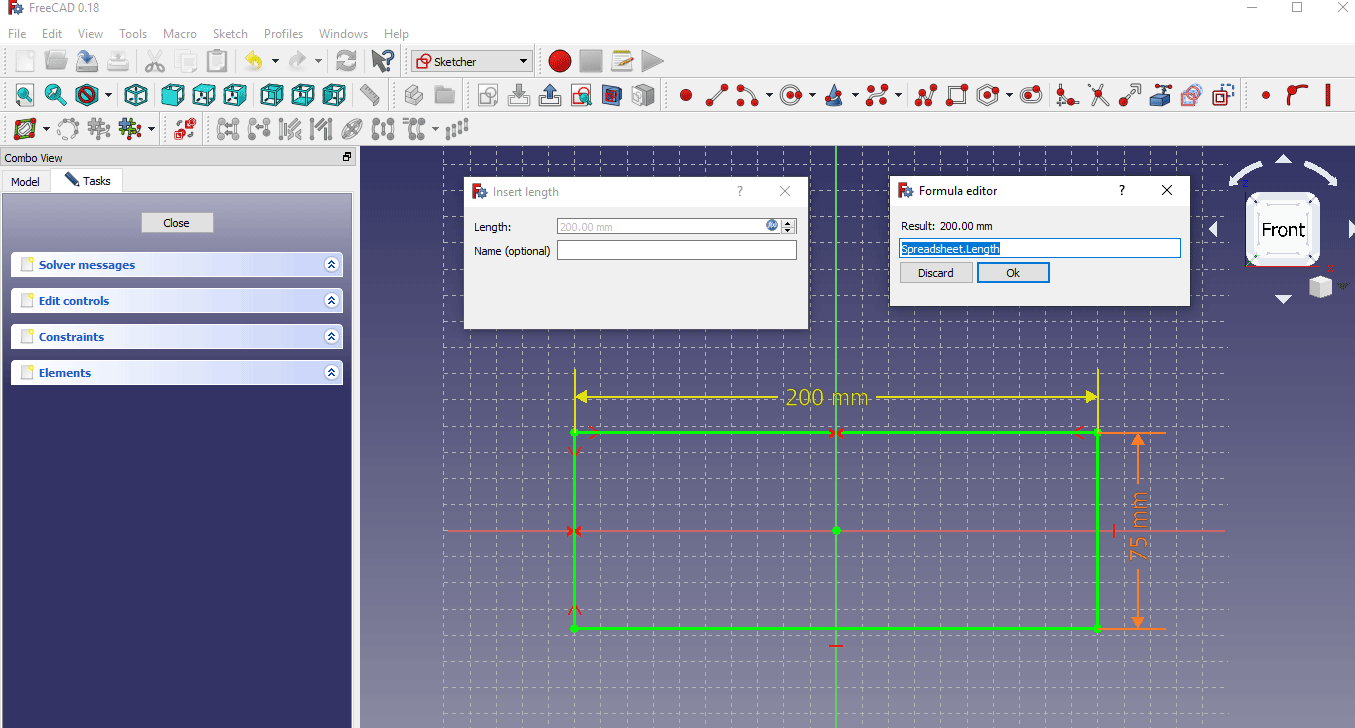This screenshot has width=1355, height=728.
Task: Click Discard in the Formula editor
Action: pos(936,273)
